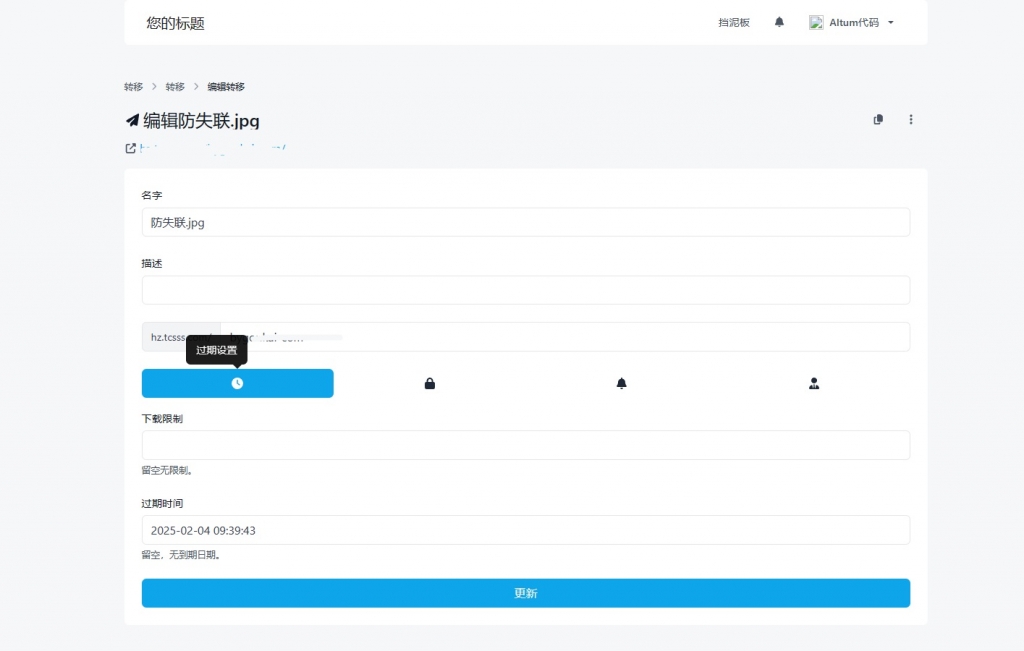This screenshot has width=1024, height=651.
Task: Click the notification bell in the top header
Action: click(779, 22)
